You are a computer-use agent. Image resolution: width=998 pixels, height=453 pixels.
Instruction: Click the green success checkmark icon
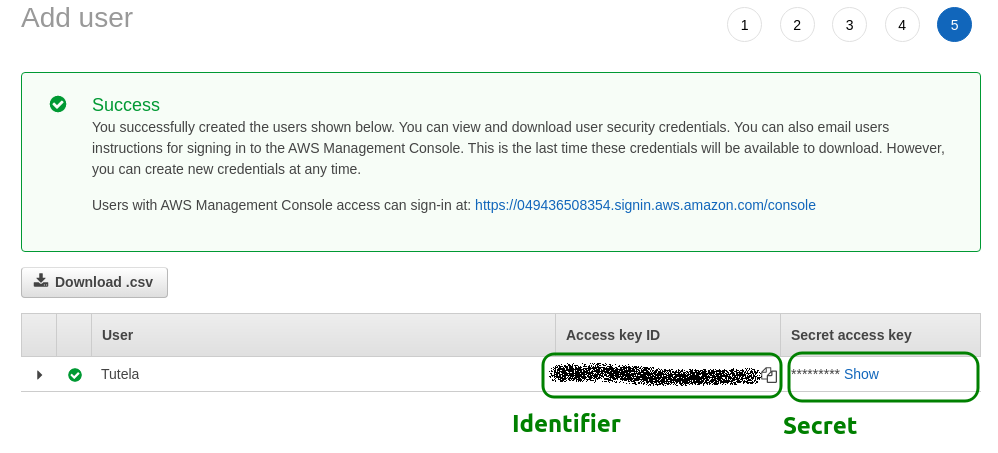58,104
